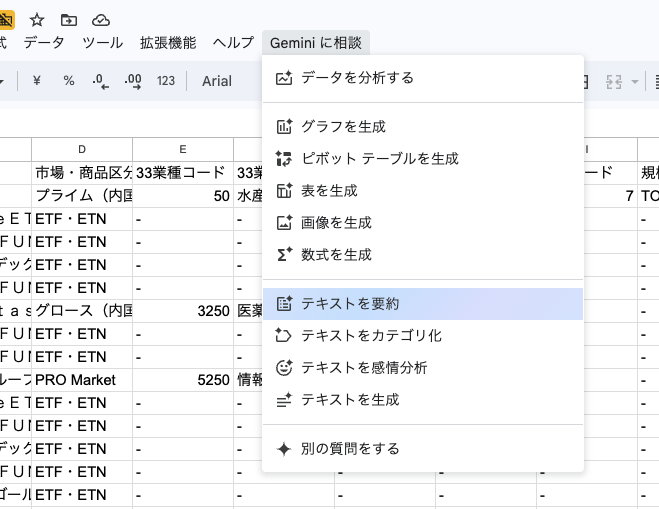Image resolution: width=659 pixels, height=509 pixels.
Task: Select テキストをカテゴリ化
Action: [423, 336]
